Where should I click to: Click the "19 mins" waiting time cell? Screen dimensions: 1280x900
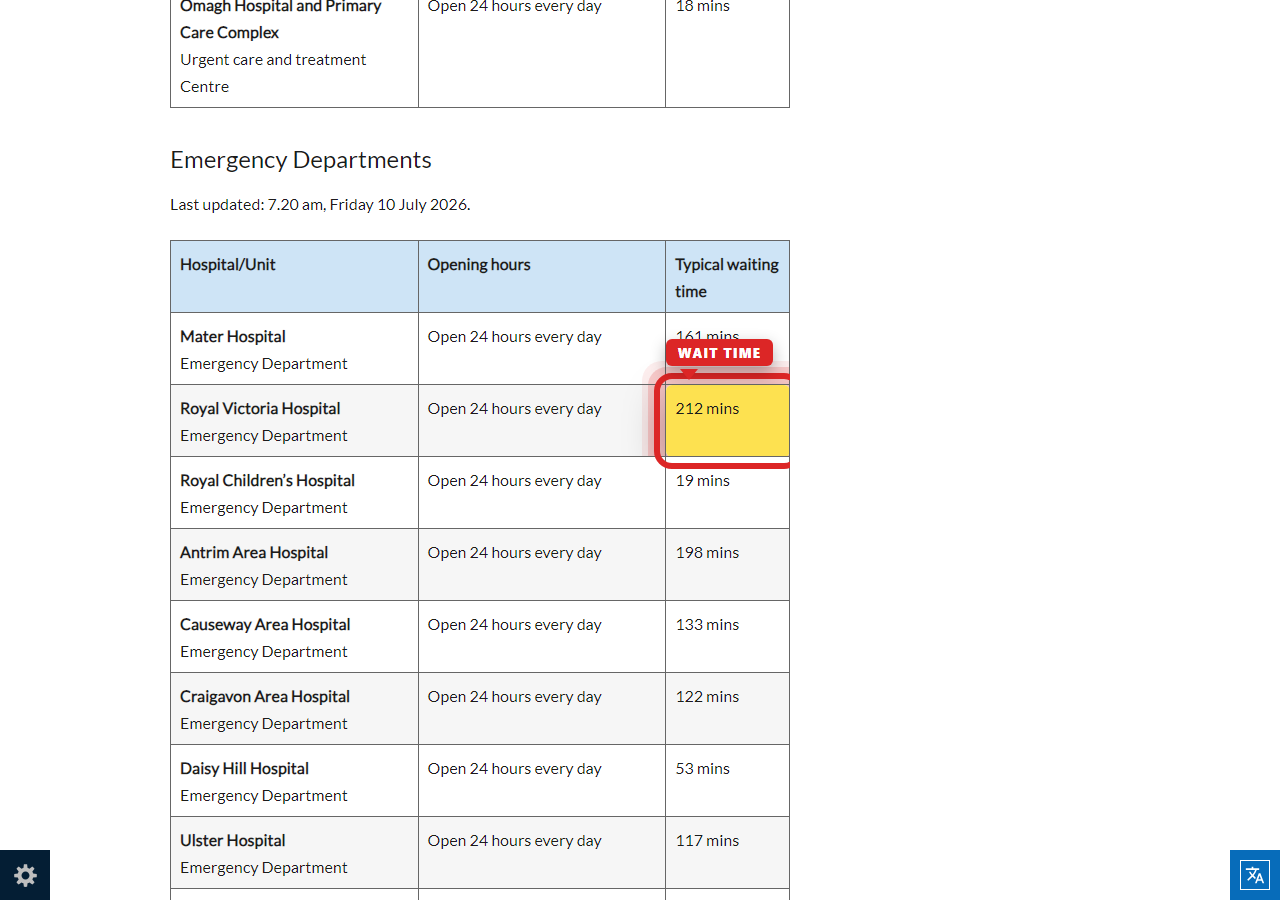[727, 493]
